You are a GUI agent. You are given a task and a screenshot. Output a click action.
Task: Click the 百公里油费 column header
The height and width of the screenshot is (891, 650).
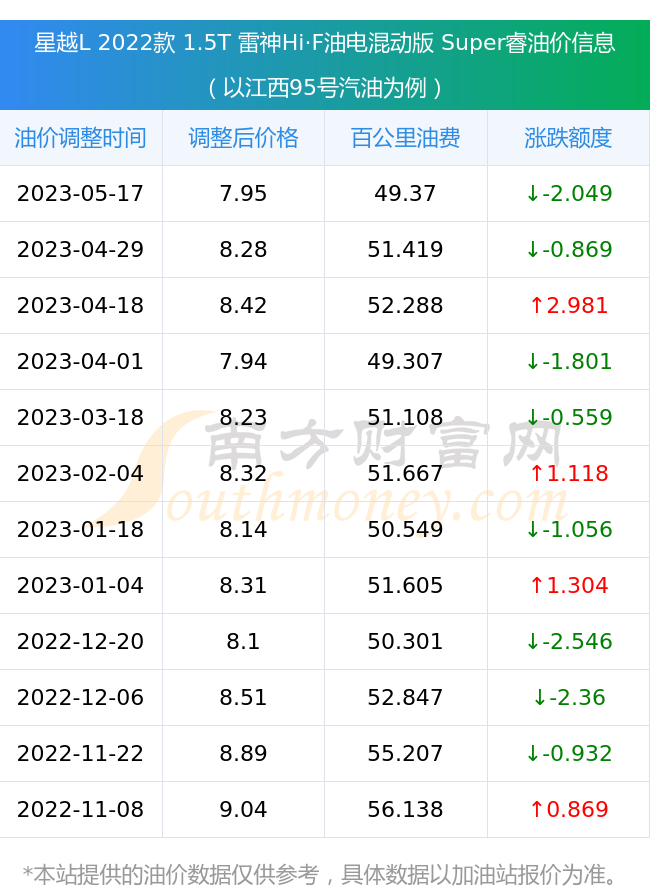[x=406, y=138]
